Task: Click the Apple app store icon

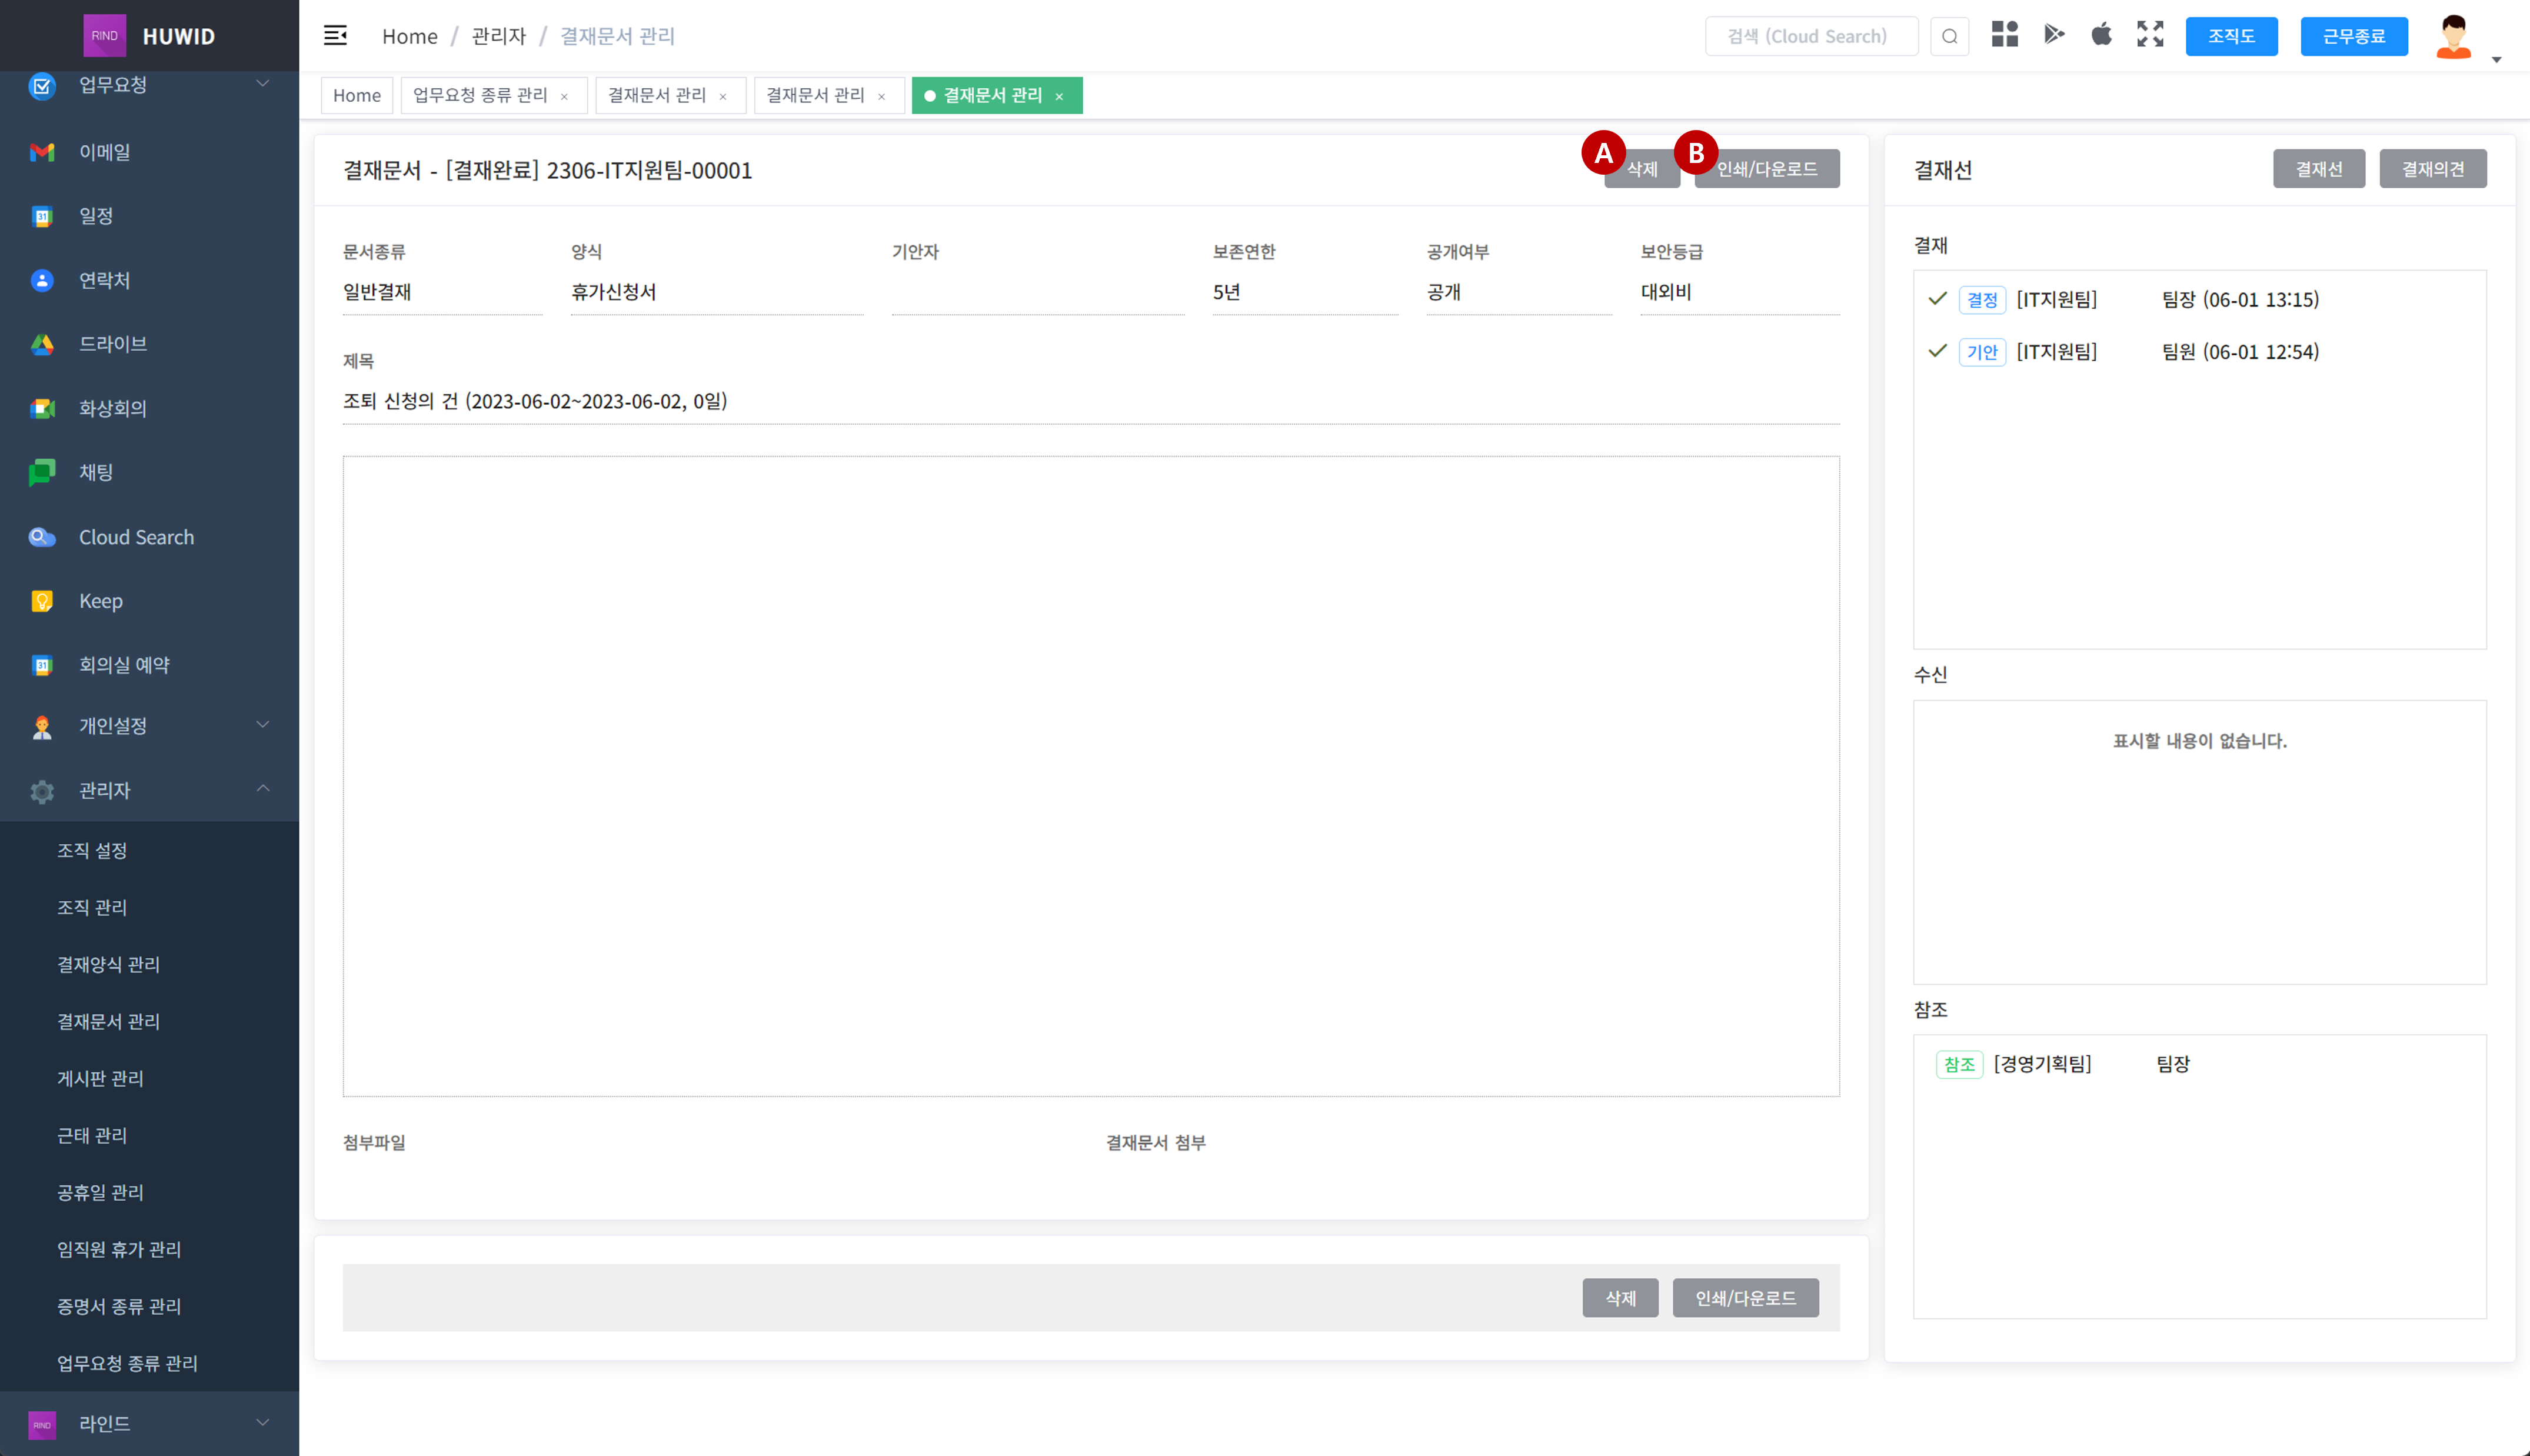Action: click(2101, 35)
